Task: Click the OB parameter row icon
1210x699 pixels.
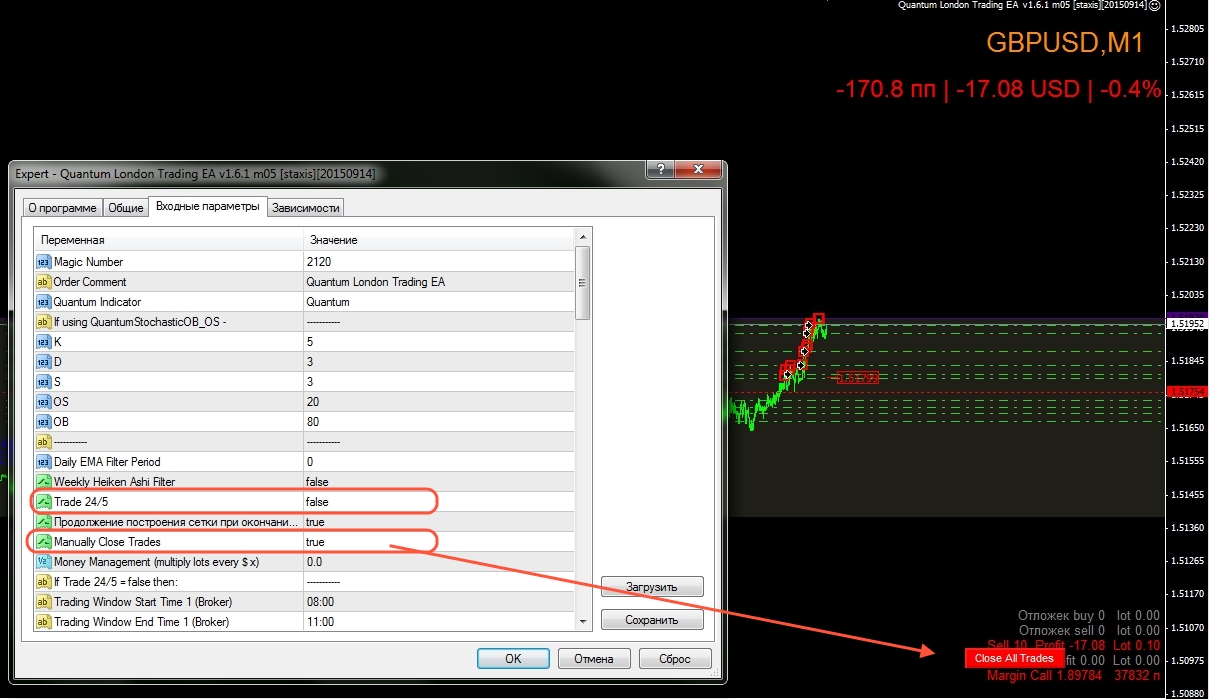Action: click(x=43, y=422)
